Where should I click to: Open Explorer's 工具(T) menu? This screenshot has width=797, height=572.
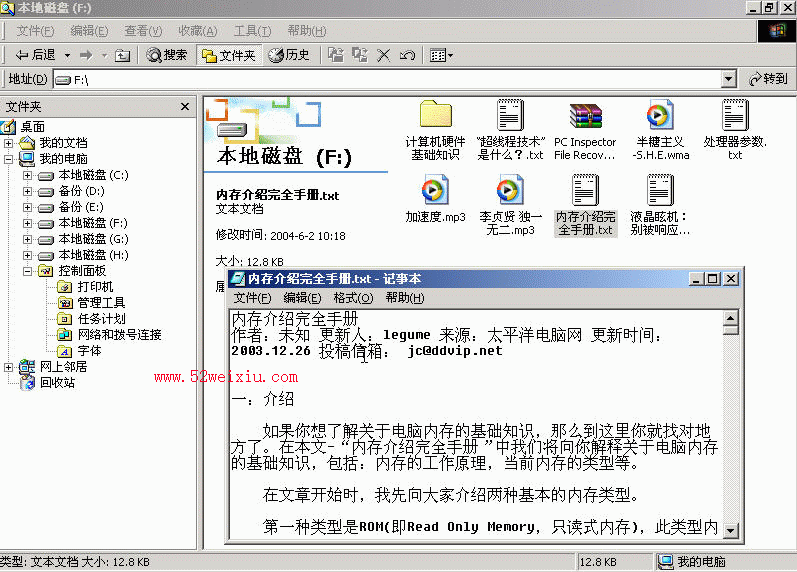click(x=252, y=31)
